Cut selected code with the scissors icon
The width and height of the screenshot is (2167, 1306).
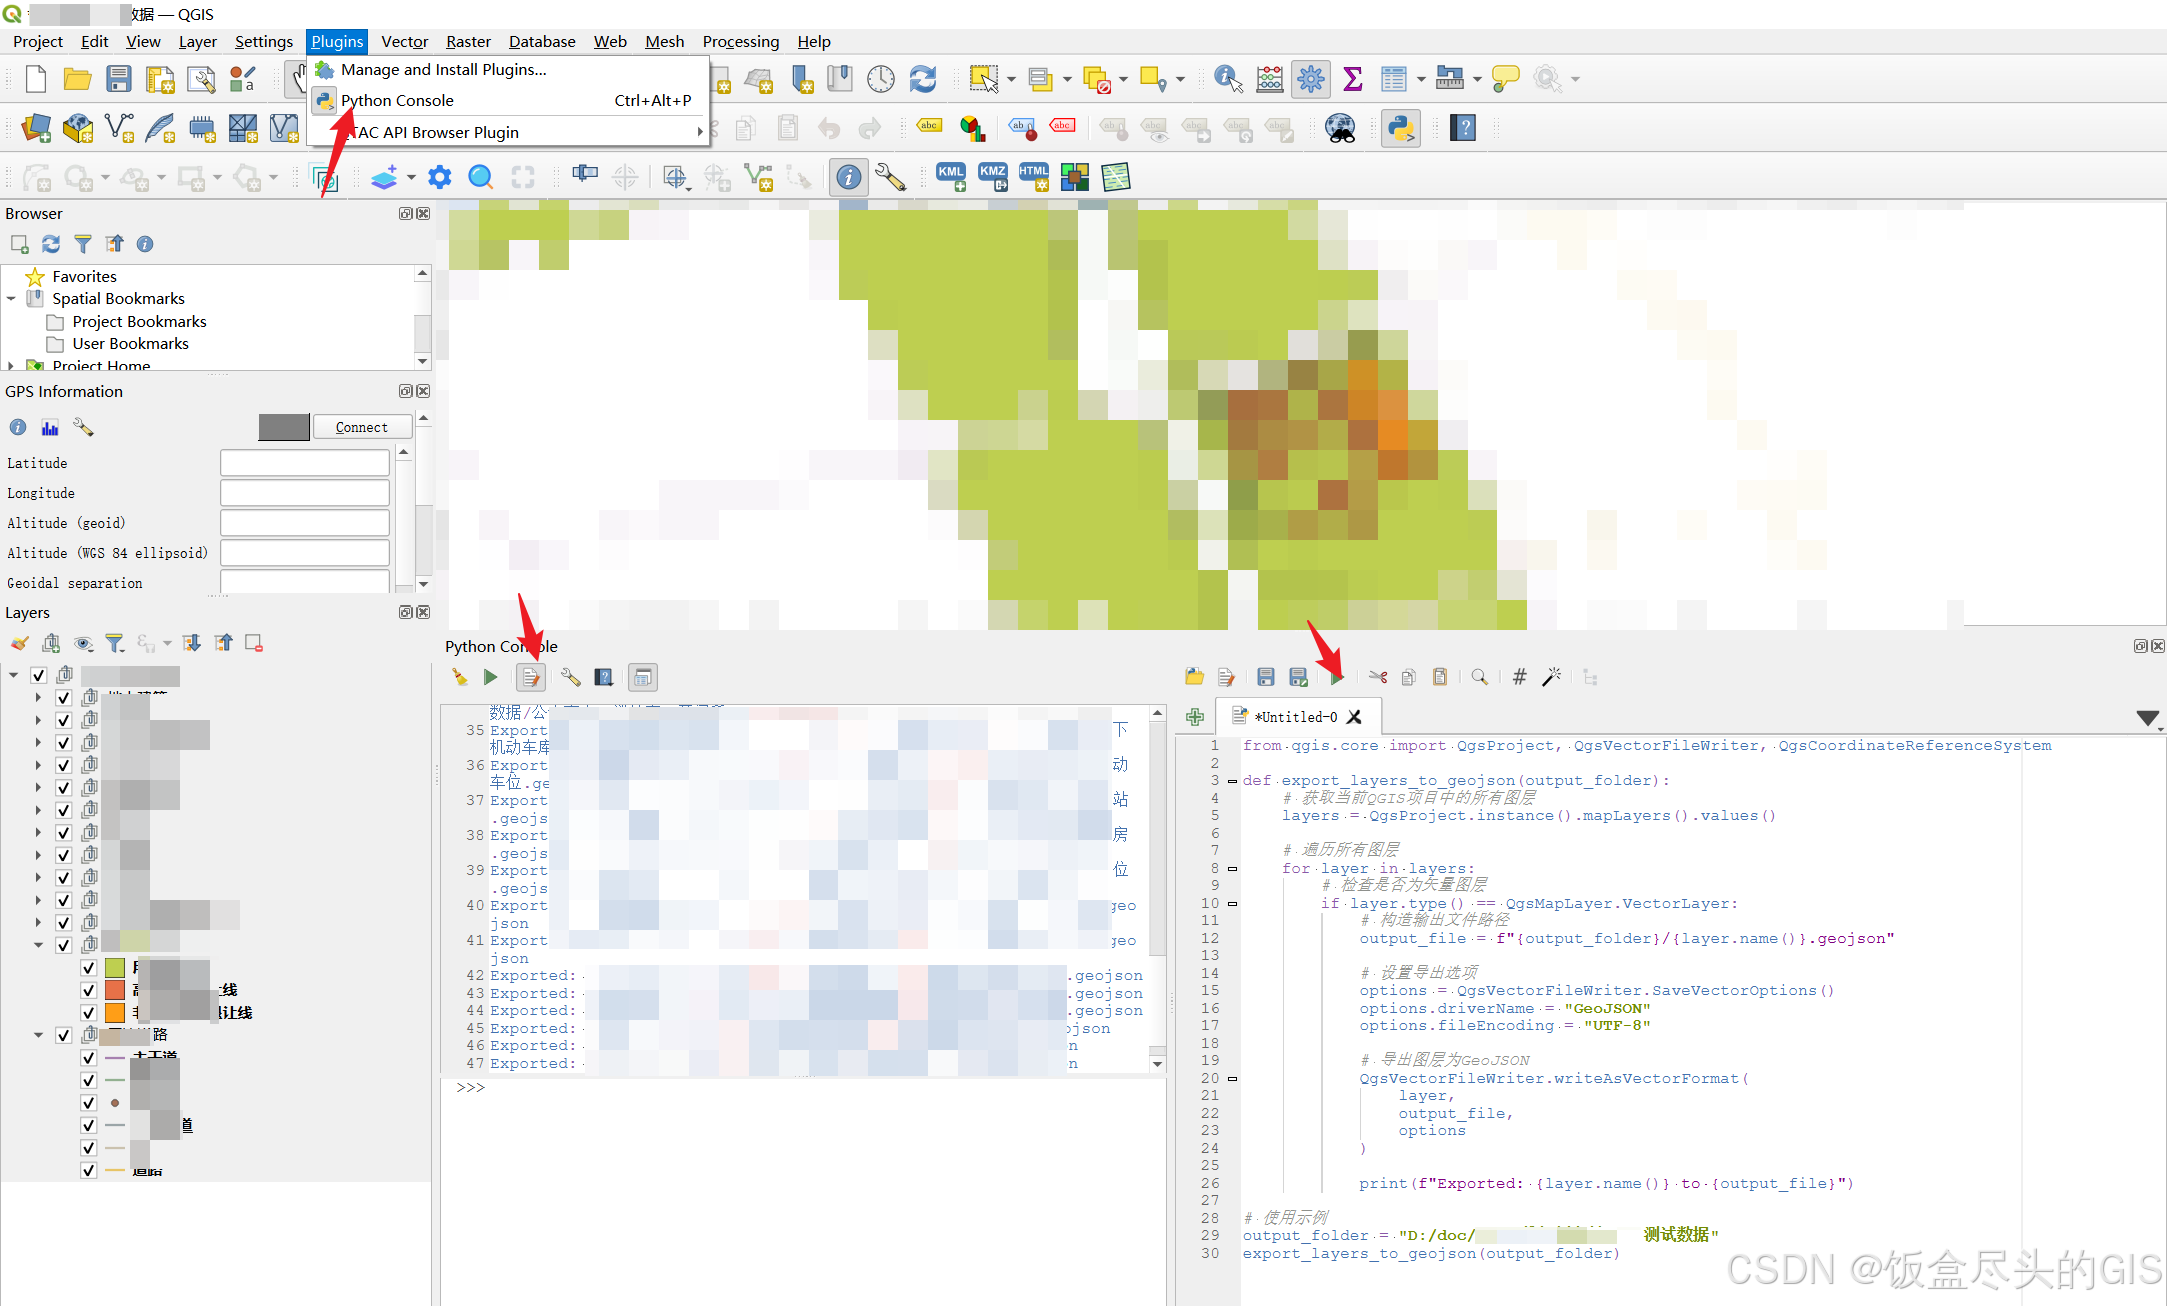(1378, 677)
